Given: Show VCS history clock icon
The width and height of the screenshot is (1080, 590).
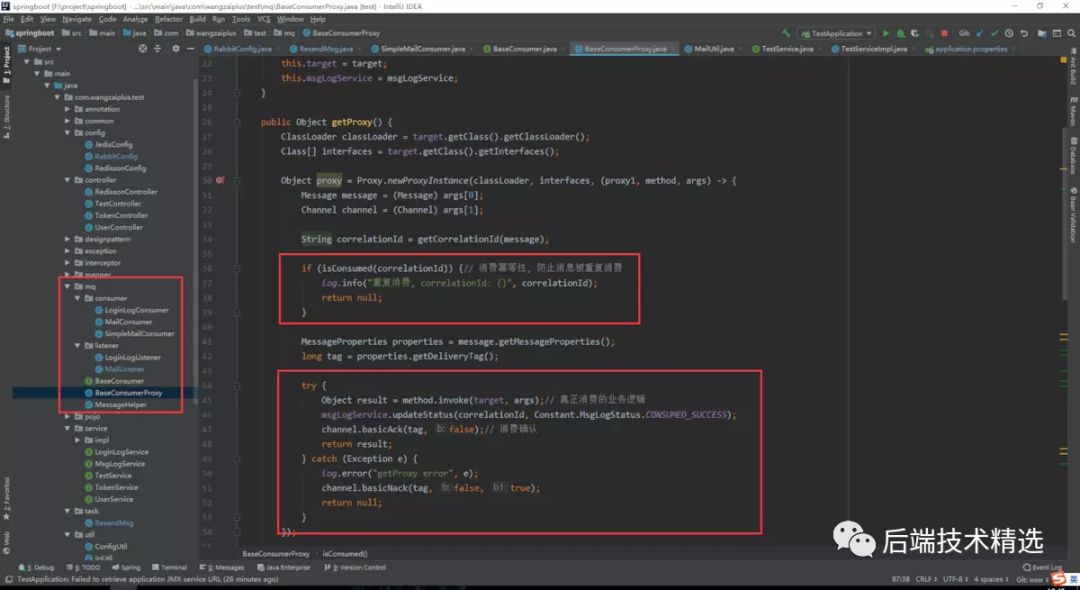Looking at the screenshot, I should point(1009,33).
